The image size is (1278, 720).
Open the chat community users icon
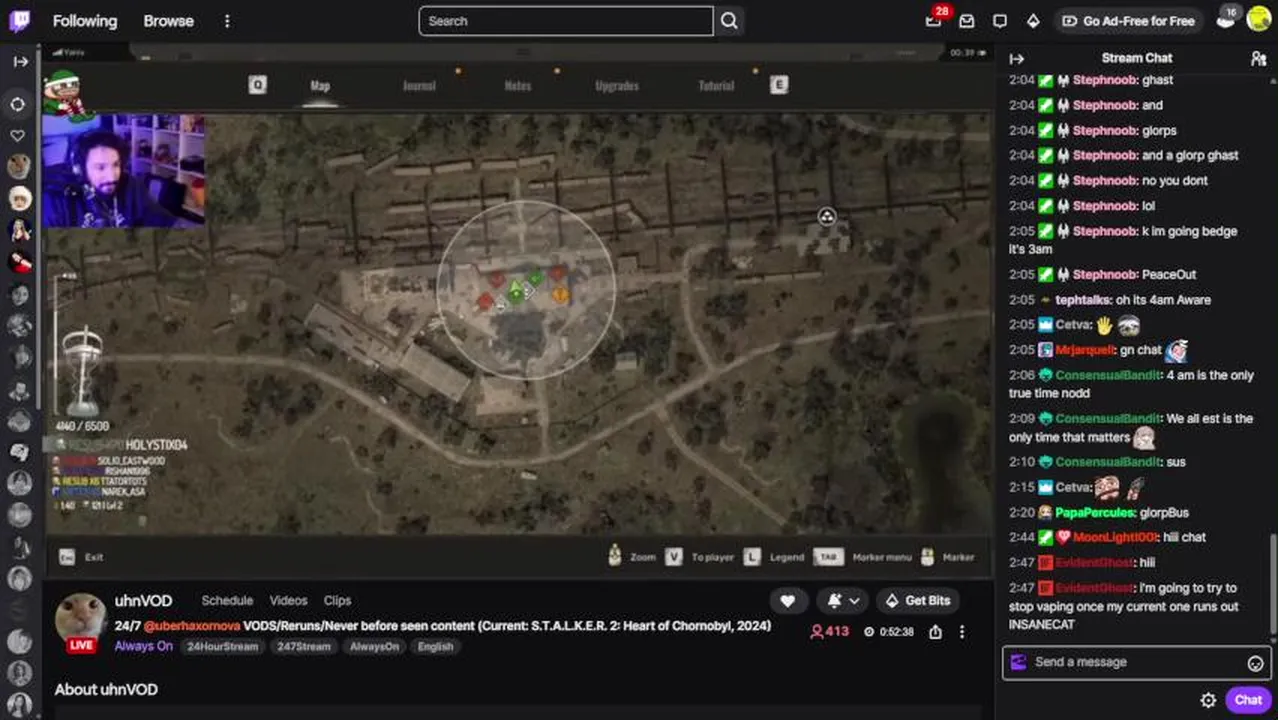[1258, 59]
